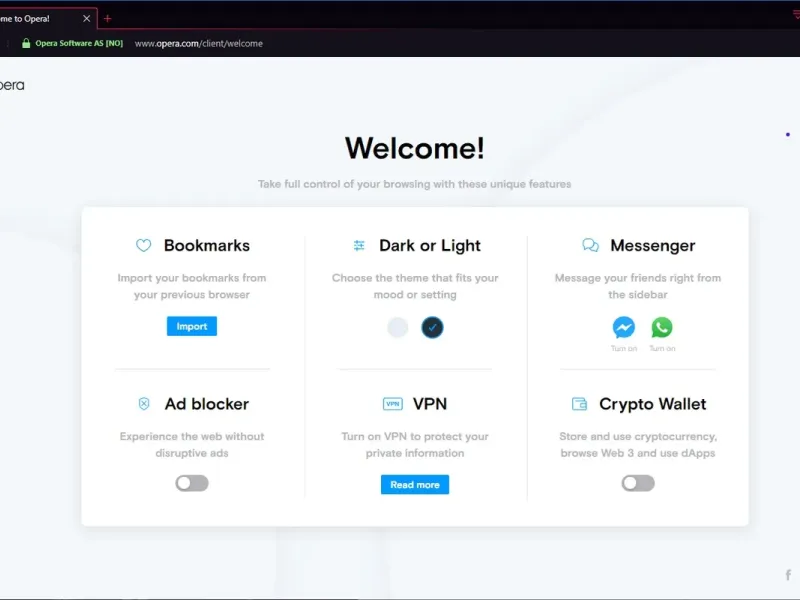Click 'Experience the web without disruptive ads' text
Image resolution: width=800 pixels, height=600 pixels.
(192, 444)
